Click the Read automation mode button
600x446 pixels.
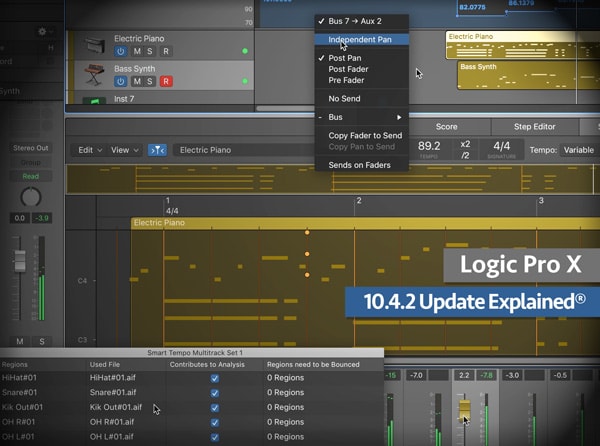pyautogui.click(x=31, y=176)
